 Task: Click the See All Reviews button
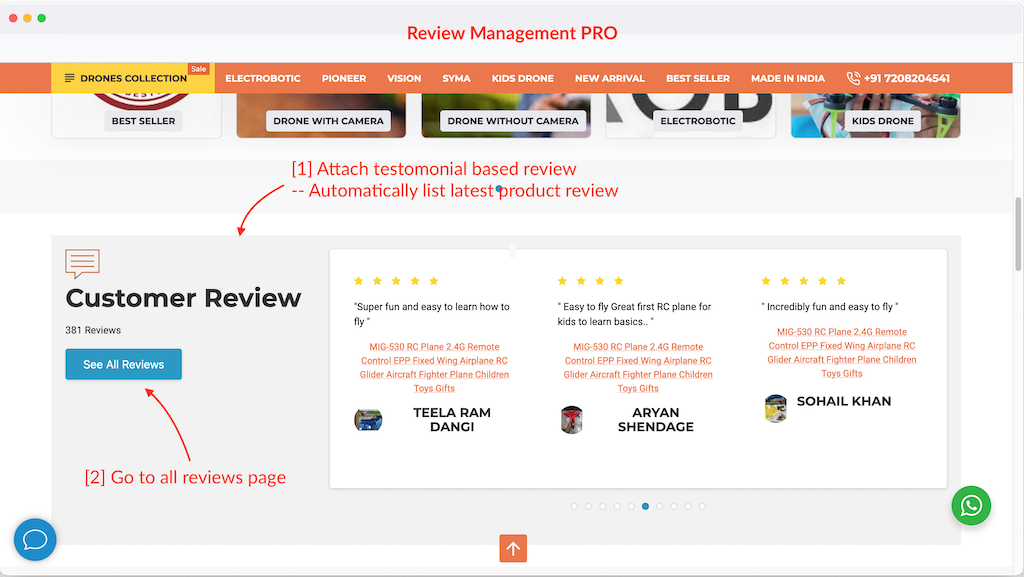(x=123, y=364)
